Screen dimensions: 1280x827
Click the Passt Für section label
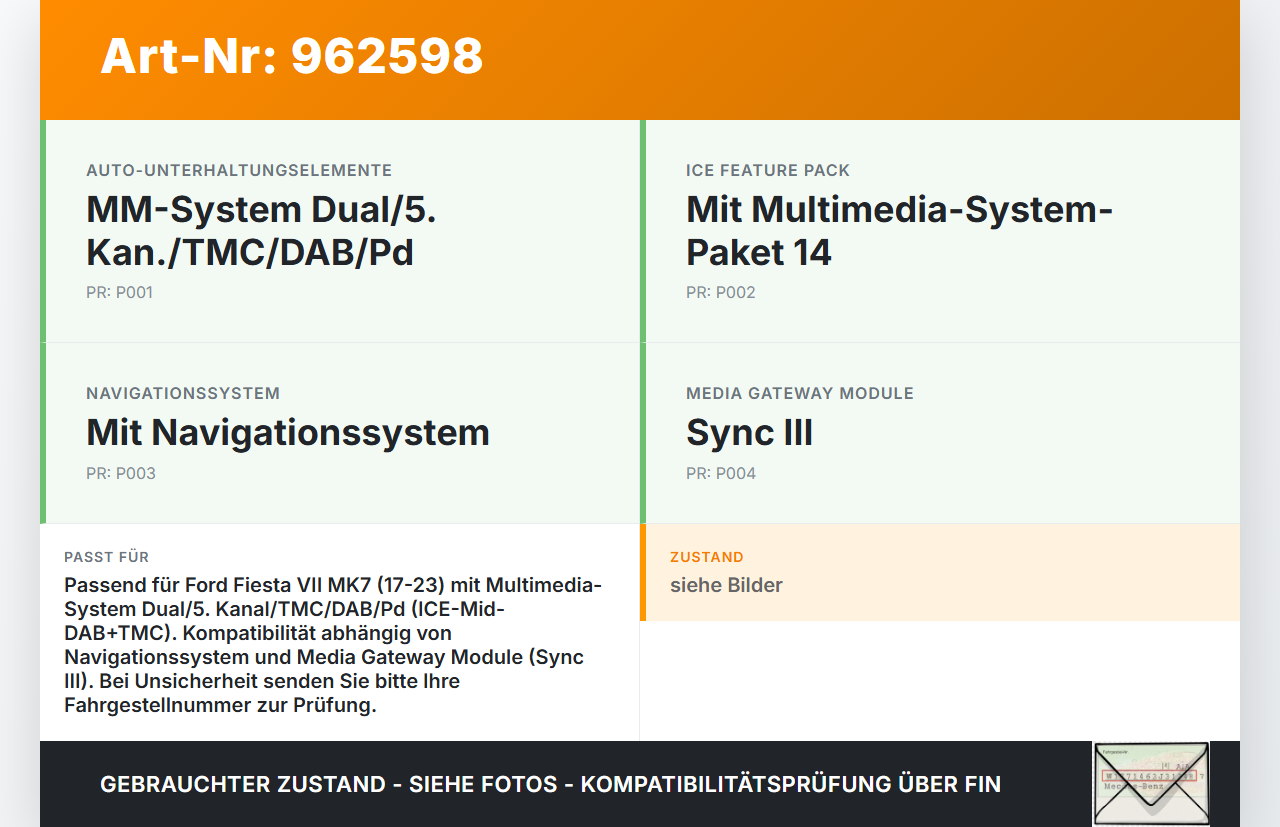point(106,557)
